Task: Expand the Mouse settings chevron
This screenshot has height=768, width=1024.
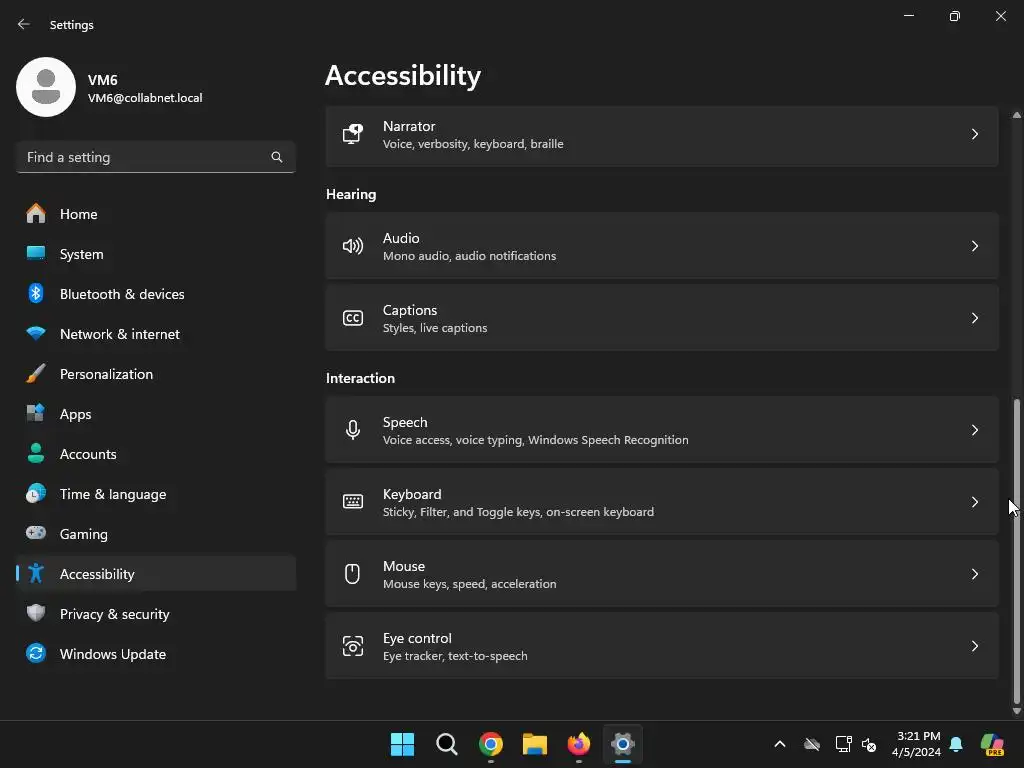Action: pos(974,574)
